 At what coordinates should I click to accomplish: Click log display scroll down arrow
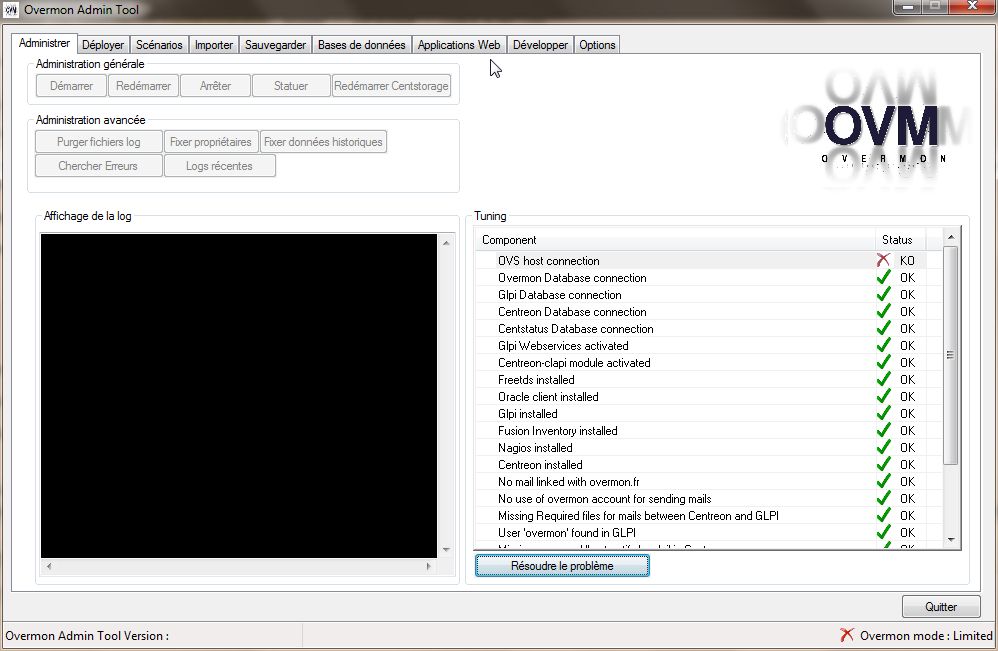point(446,550)
